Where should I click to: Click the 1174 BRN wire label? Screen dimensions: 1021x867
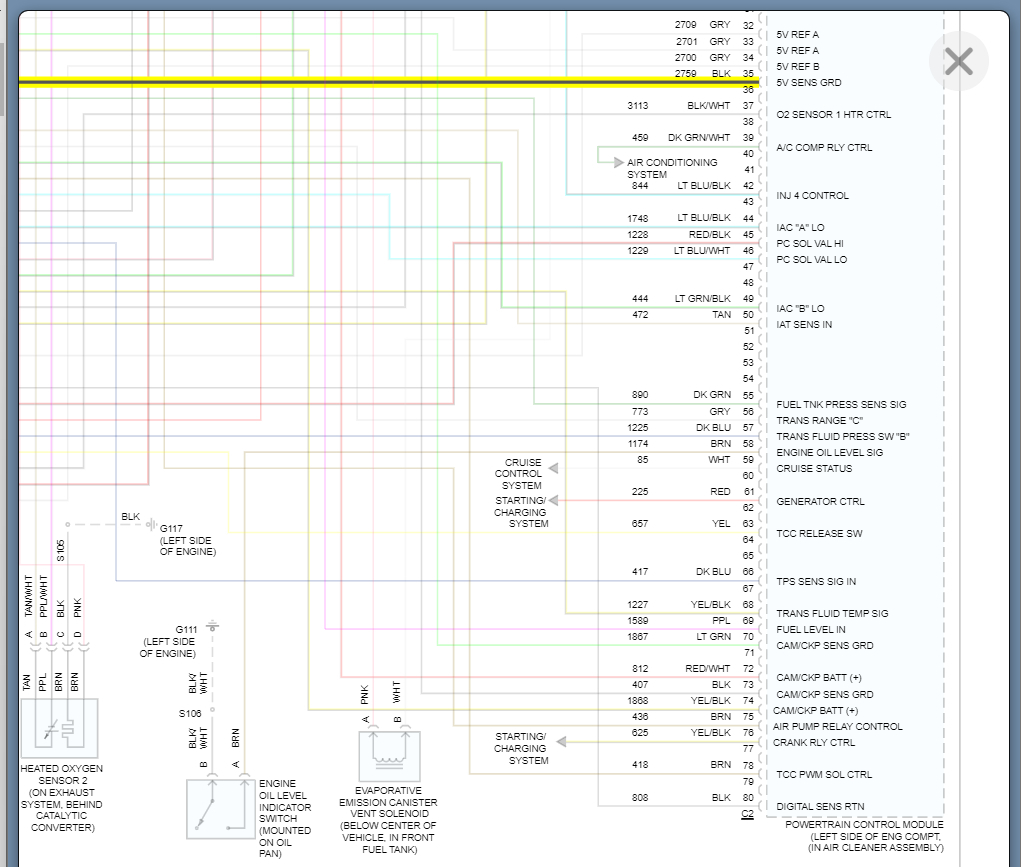click(x=679, y=444)
